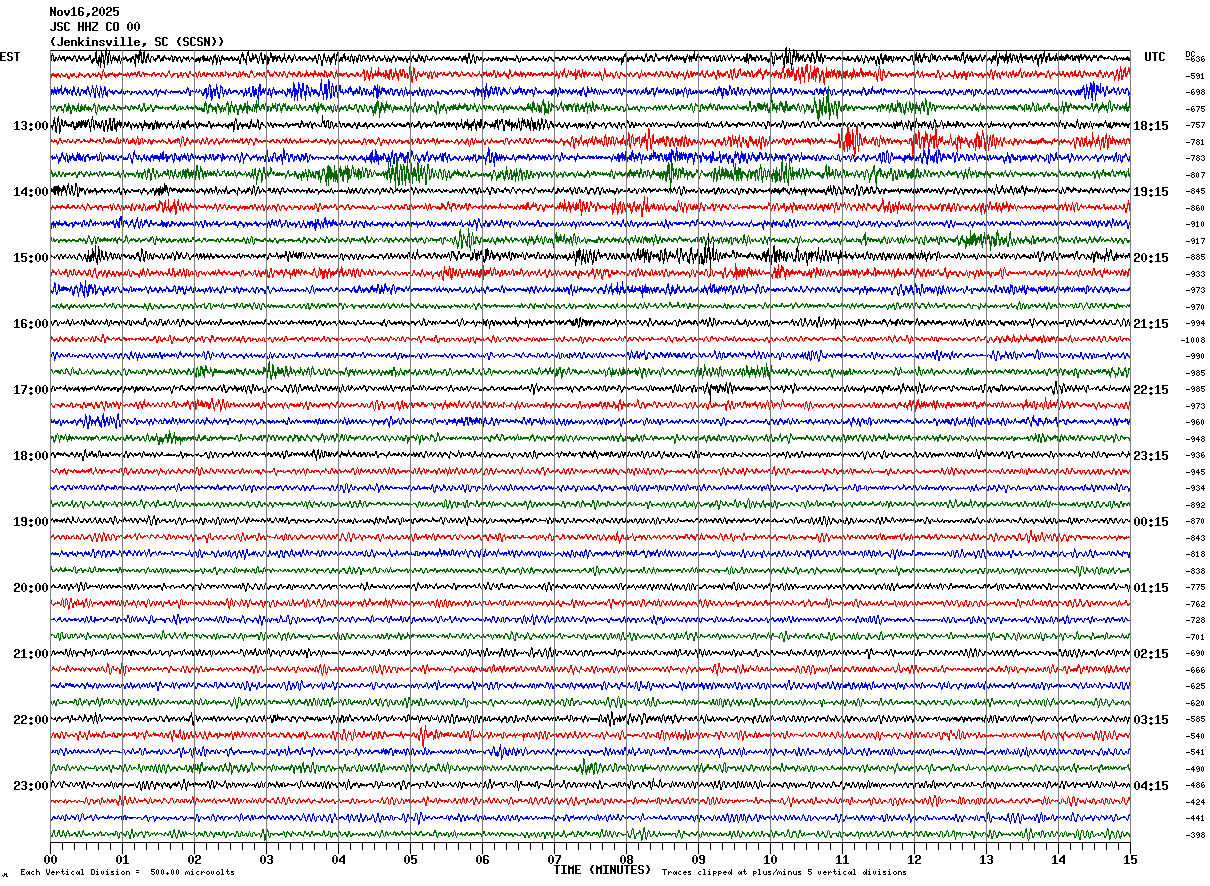This screenshot has width=1210, height=886.
Task: Click the -398 DC offset value
Action: 1195,835
